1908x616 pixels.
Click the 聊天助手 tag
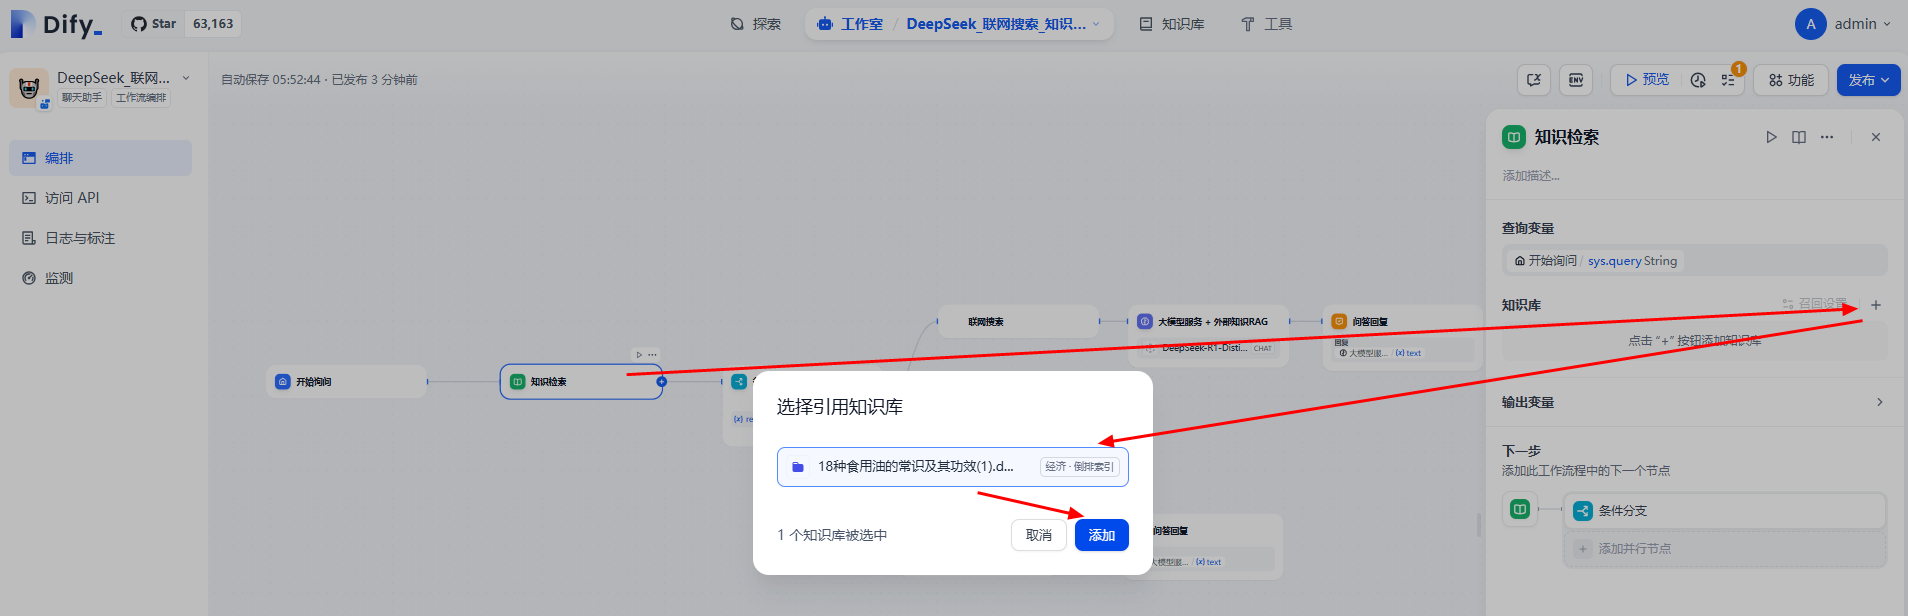[x=82, y=98]
